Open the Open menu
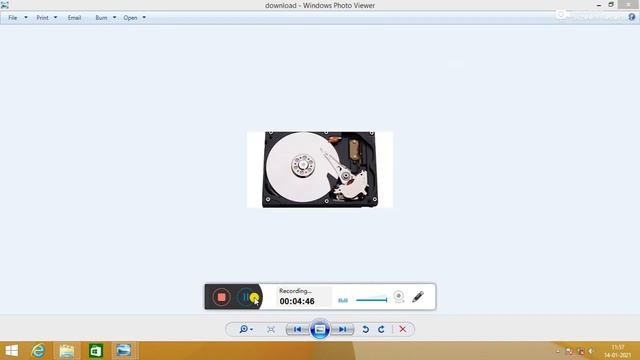 tap(130, 18)
